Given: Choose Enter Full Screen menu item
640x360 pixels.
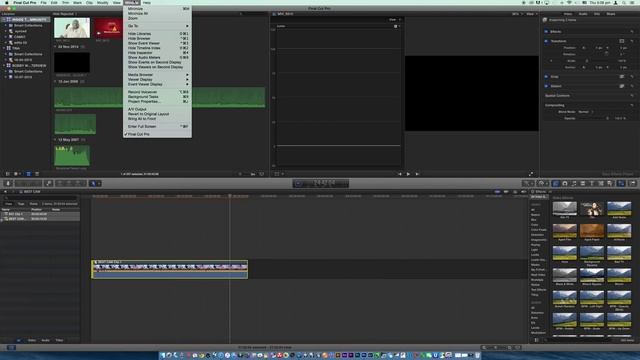Looking at the screenshot, I should click(157, 127).
